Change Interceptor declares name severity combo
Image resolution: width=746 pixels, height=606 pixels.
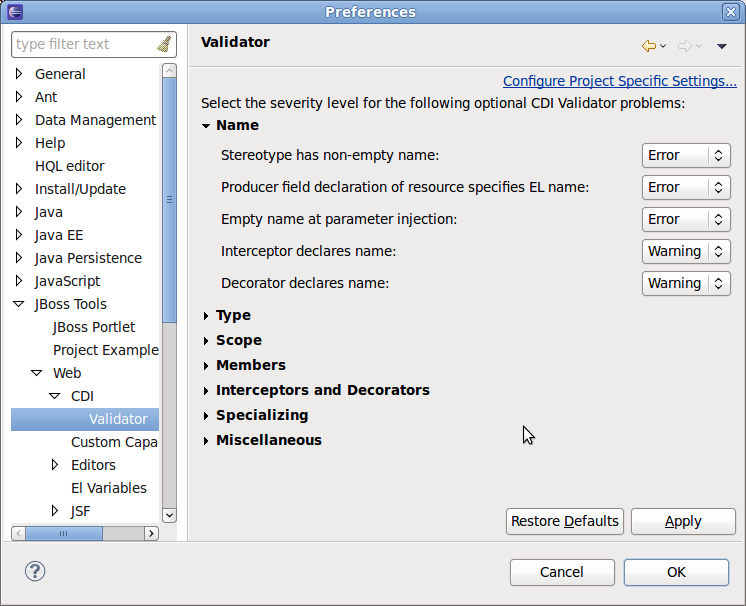pos(686,251)
